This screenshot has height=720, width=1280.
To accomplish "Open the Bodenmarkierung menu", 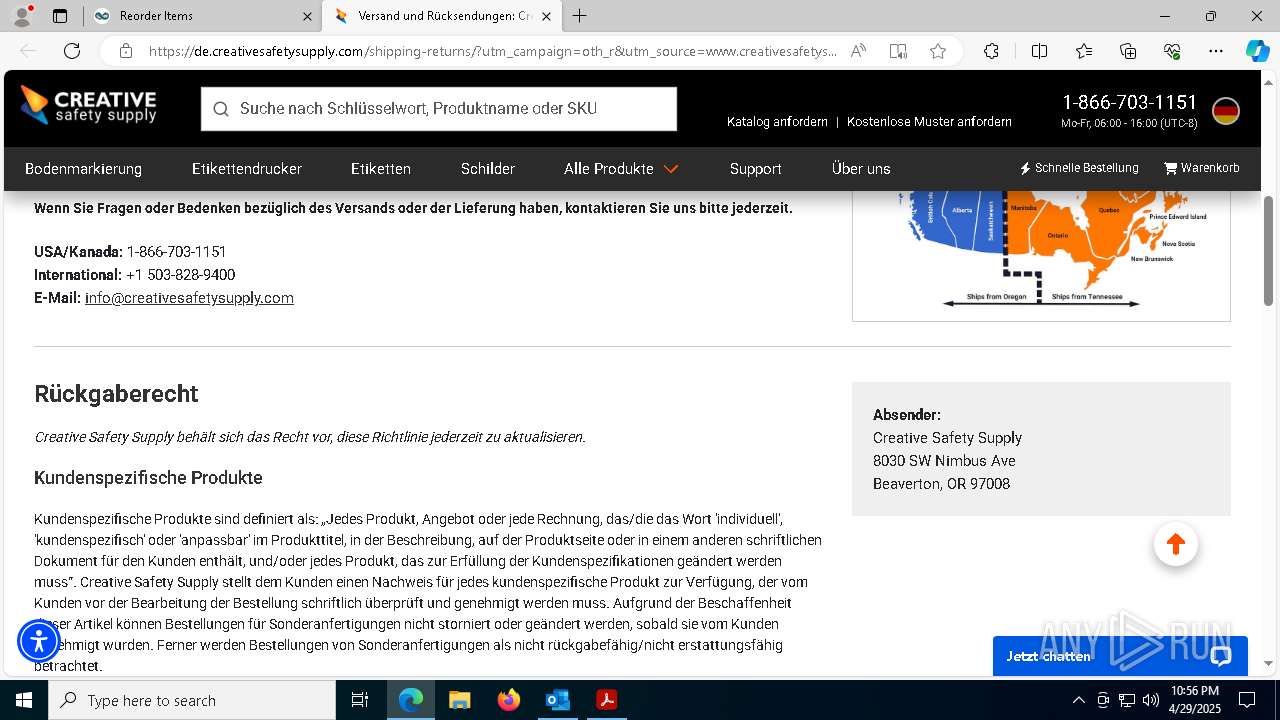I will [x=83, y=169].
